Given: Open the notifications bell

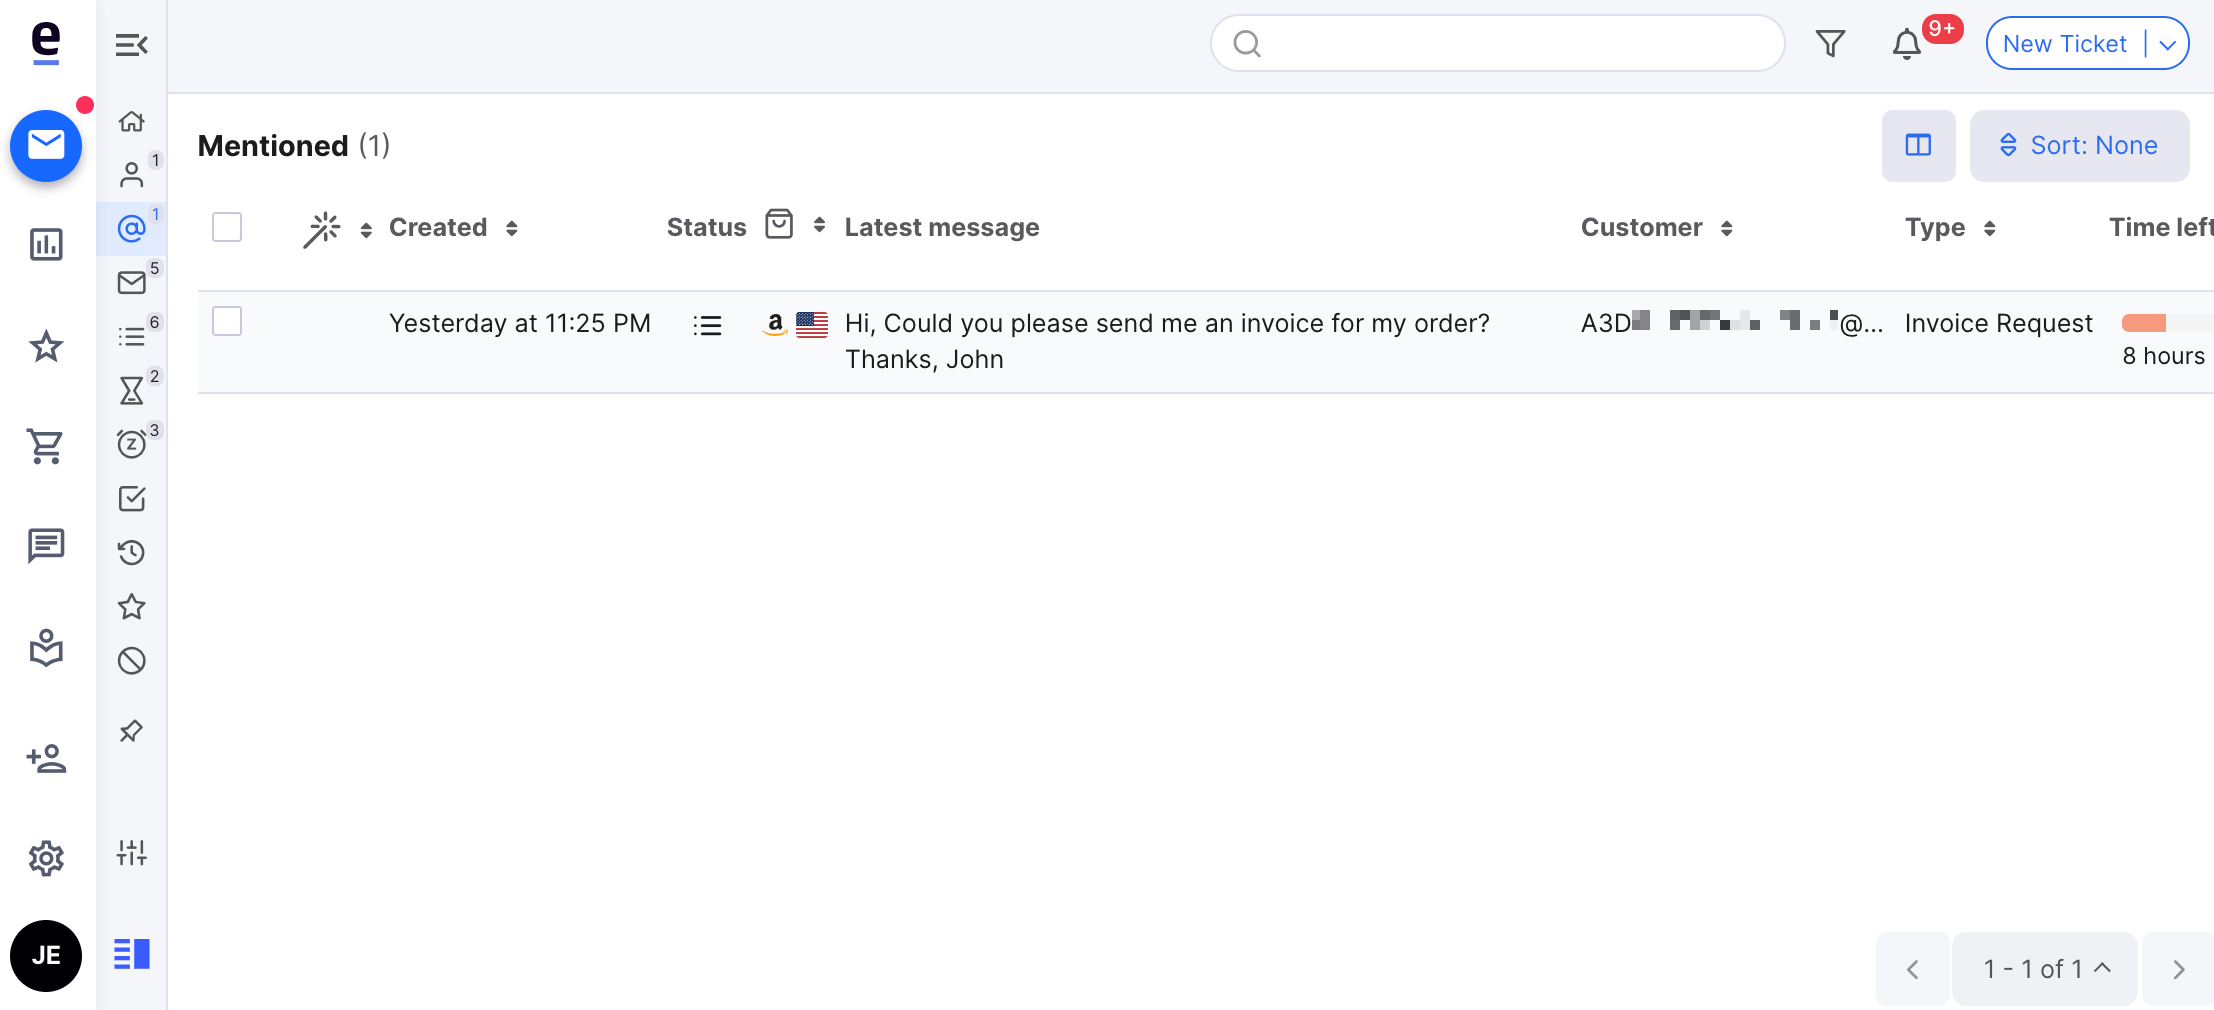Looking at the screenshot, I should point(1906,44).
